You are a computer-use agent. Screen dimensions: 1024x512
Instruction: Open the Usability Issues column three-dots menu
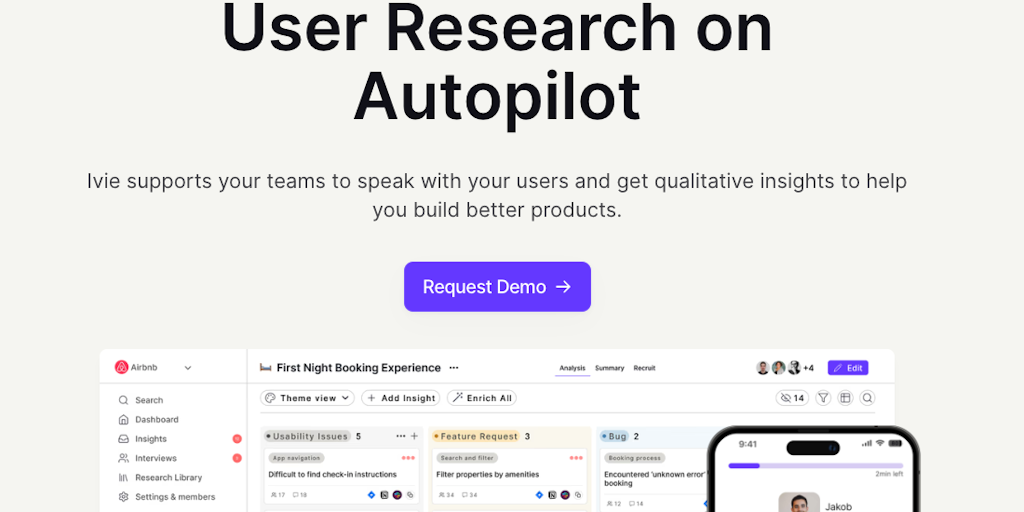(400, 436)
